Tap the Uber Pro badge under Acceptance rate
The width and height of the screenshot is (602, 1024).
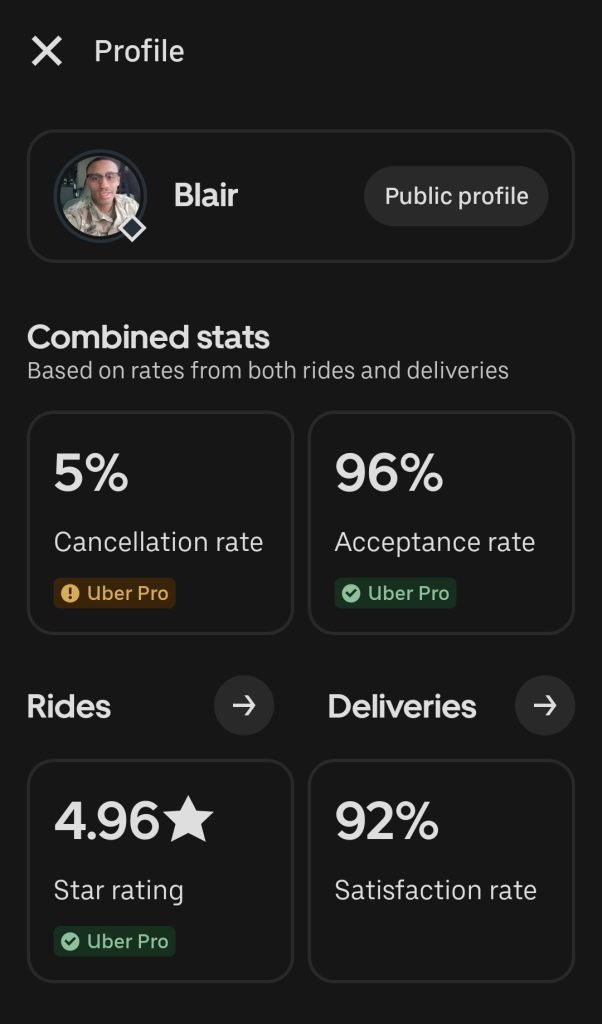(x=396, y=593)
